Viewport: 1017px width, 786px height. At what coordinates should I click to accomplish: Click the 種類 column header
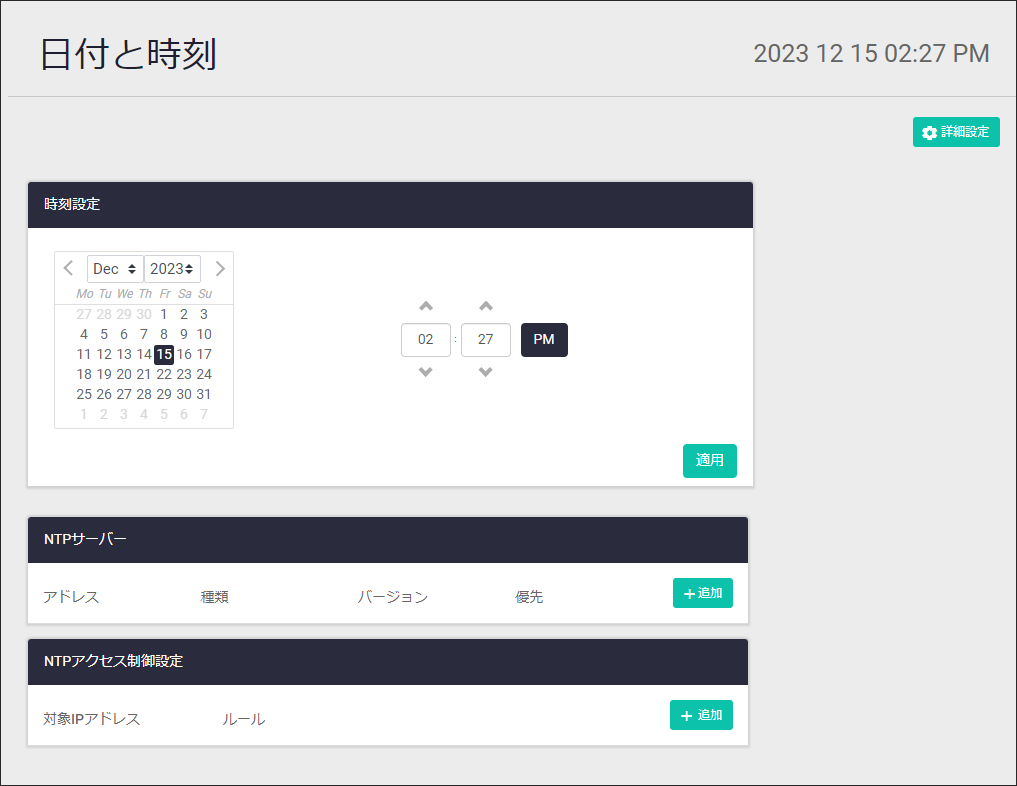pyautogui.click(x=214, y=597)
